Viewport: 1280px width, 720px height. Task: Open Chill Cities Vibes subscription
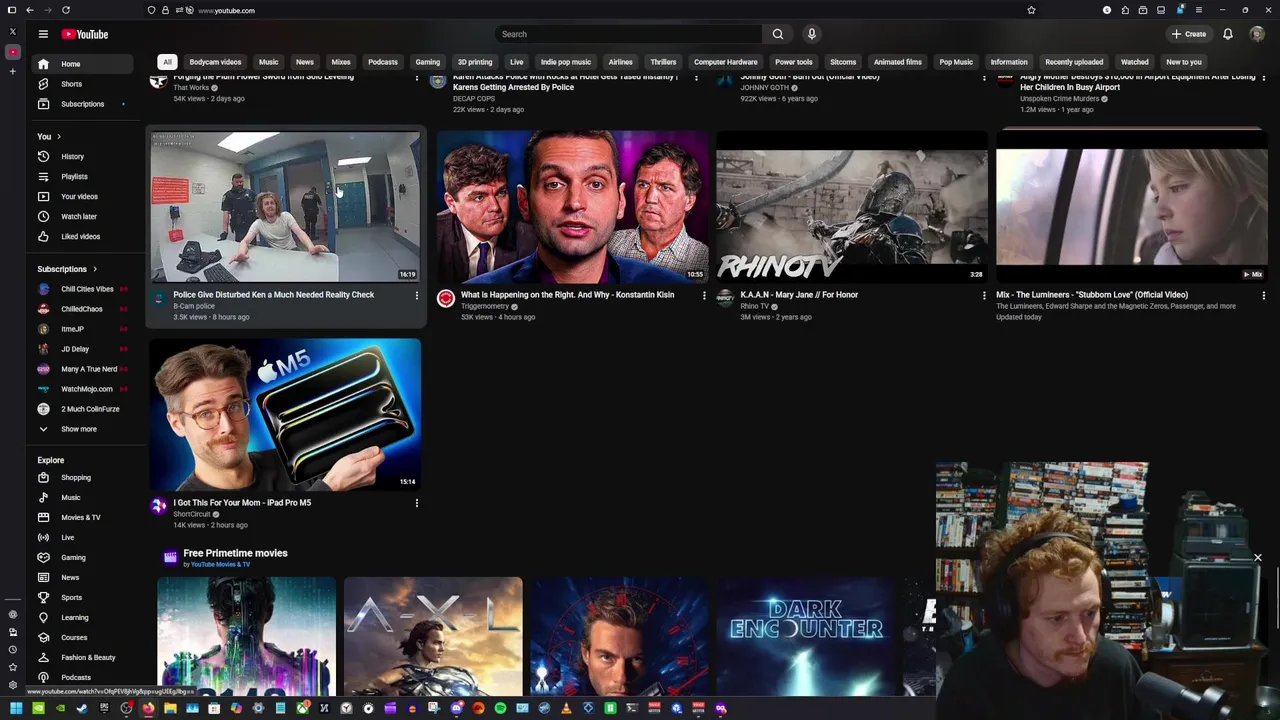click(80, 289)
